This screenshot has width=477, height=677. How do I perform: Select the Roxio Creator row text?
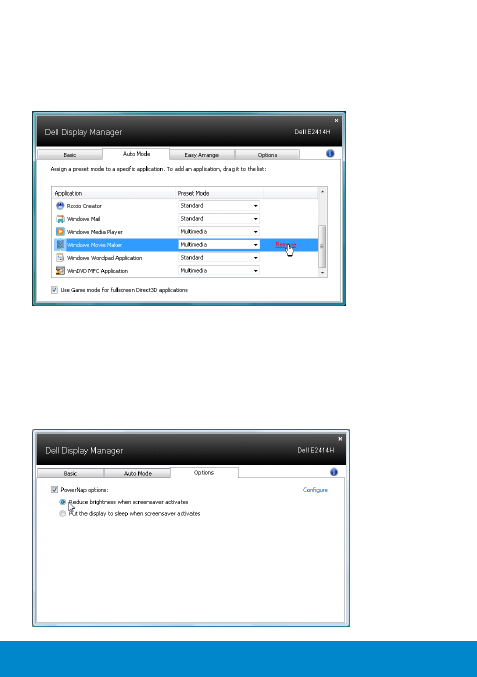click(x=84, y=206)
